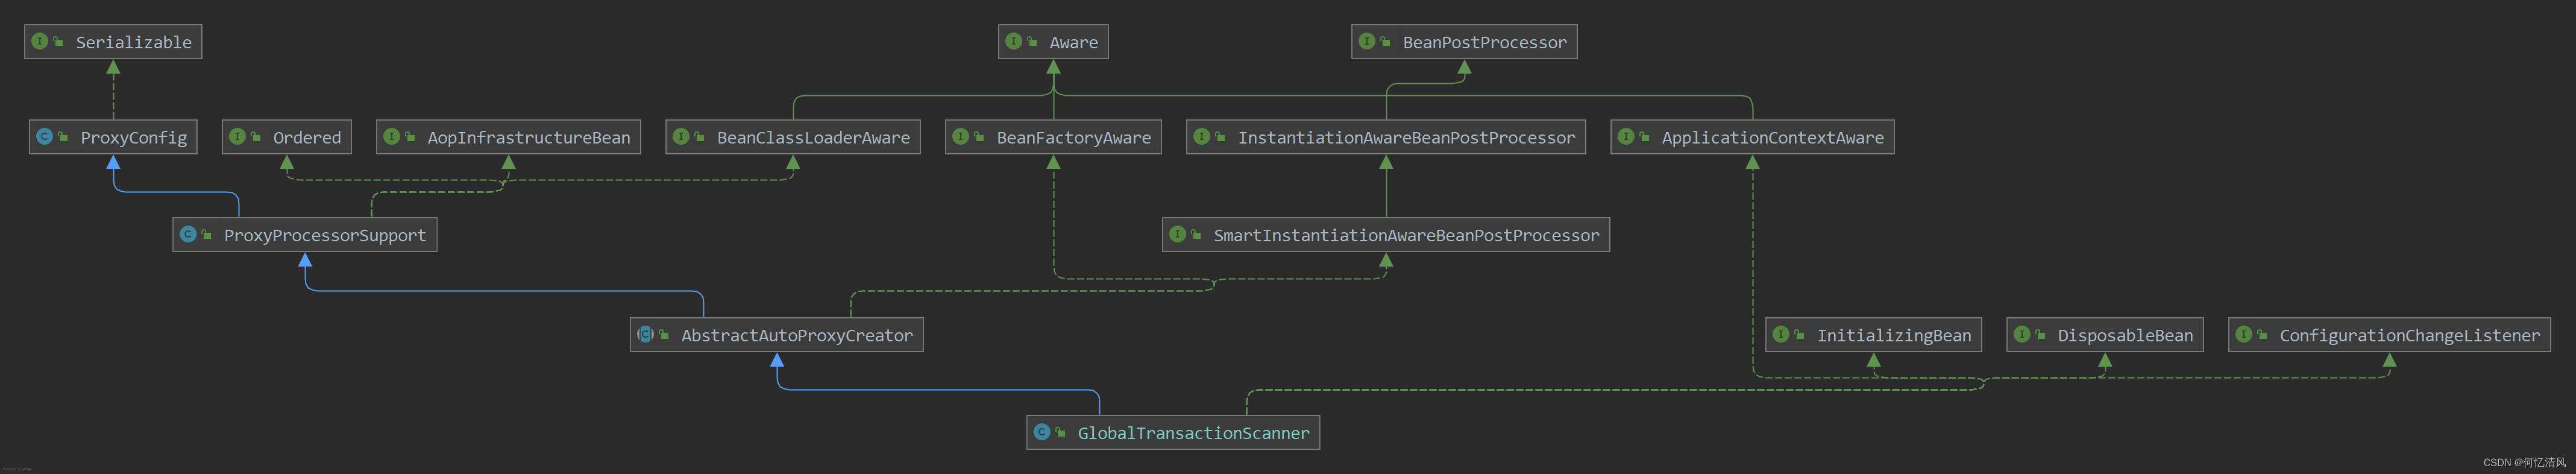Select the ProxyConfig class node
2576x474 pixels.
click(x=113, y=137)
